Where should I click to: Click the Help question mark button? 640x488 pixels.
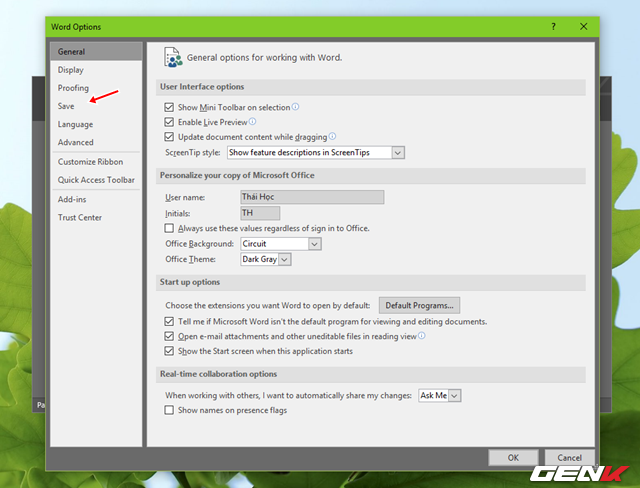[x=553, y=26]
